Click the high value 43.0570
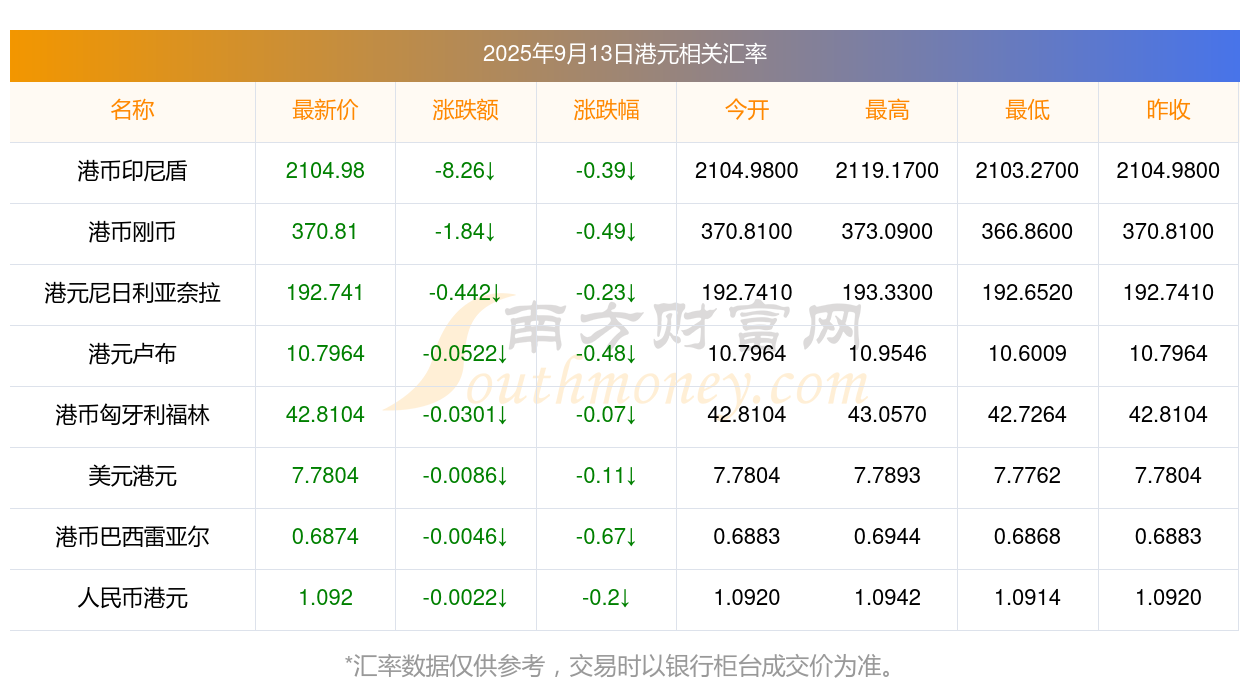Image resolution: width=1250 pixels, height=698 pixels. (887, 415)
